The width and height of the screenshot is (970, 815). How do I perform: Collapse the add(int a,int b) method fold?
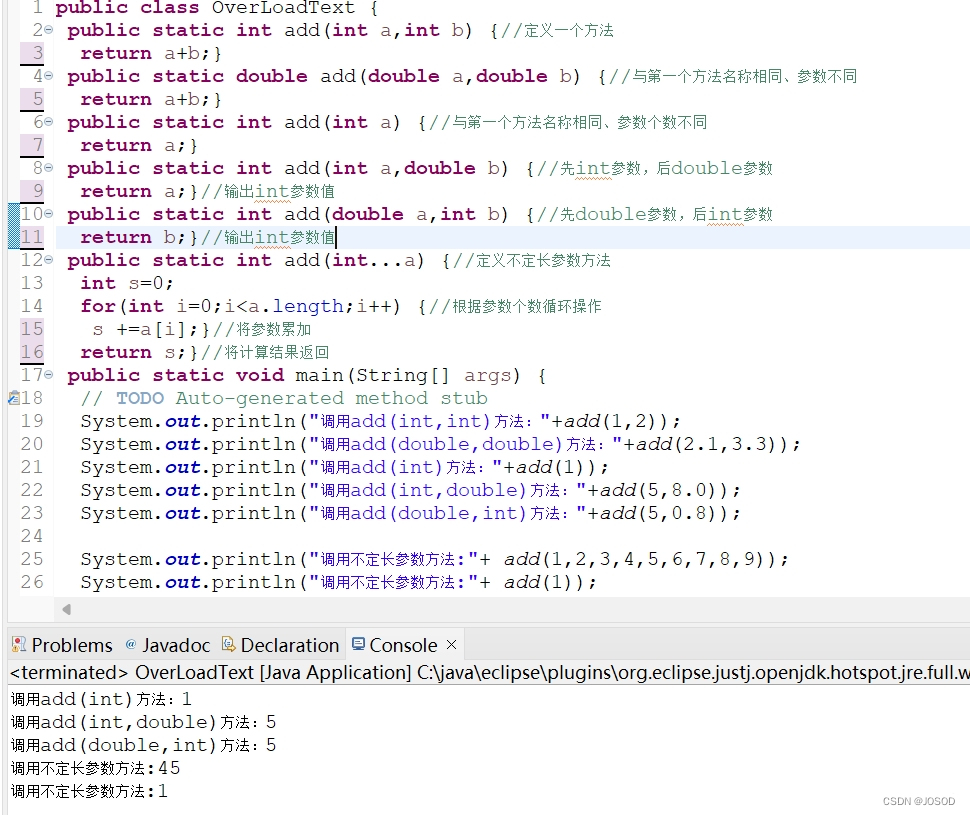point(49,30)
